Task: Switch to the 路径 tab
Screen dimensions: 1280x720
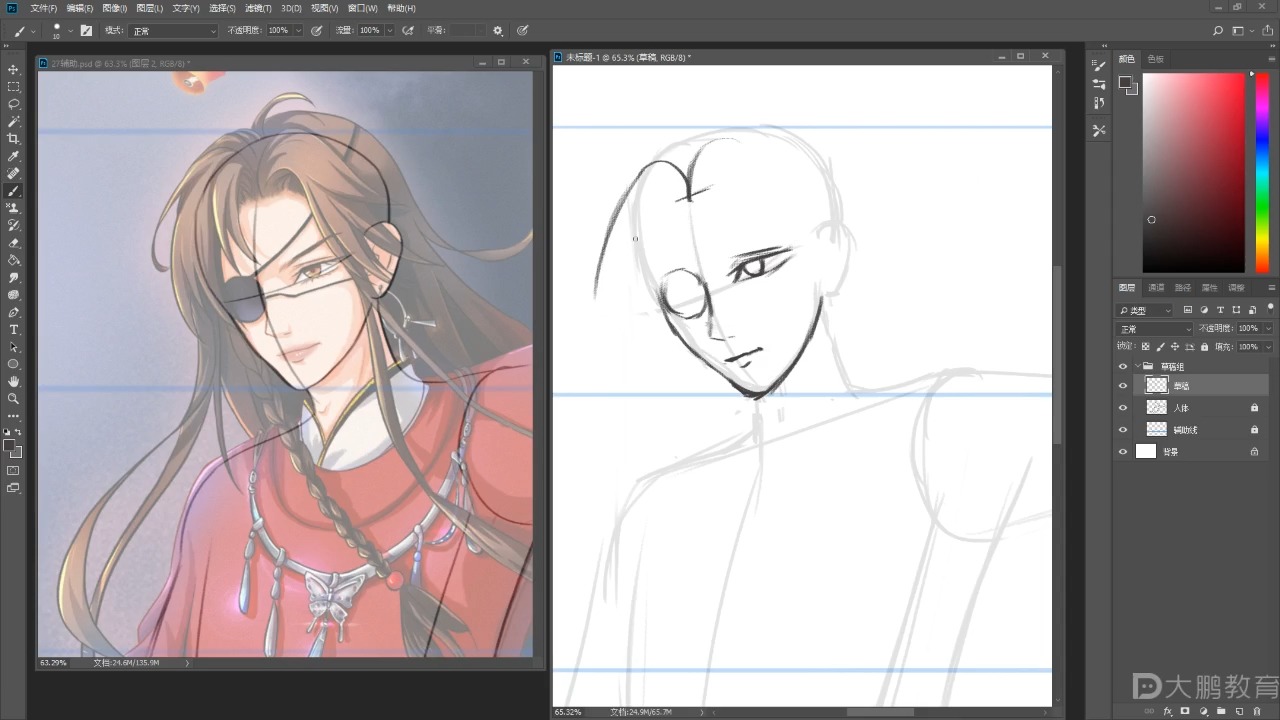Action: pos(1182,288)
